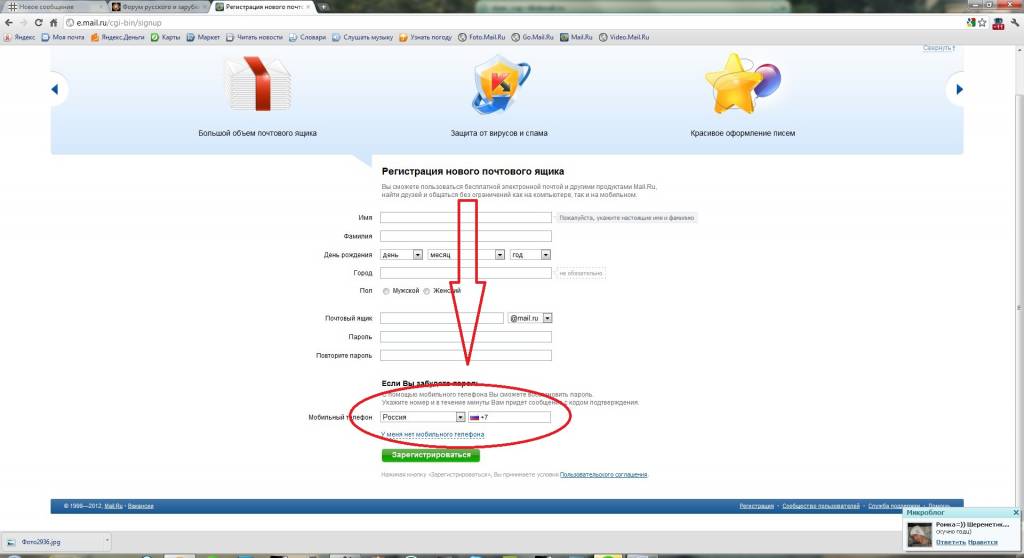Open the dropdown arrow next to Фото2936.jpg download
1024x558 pixels.
[107, 540]
